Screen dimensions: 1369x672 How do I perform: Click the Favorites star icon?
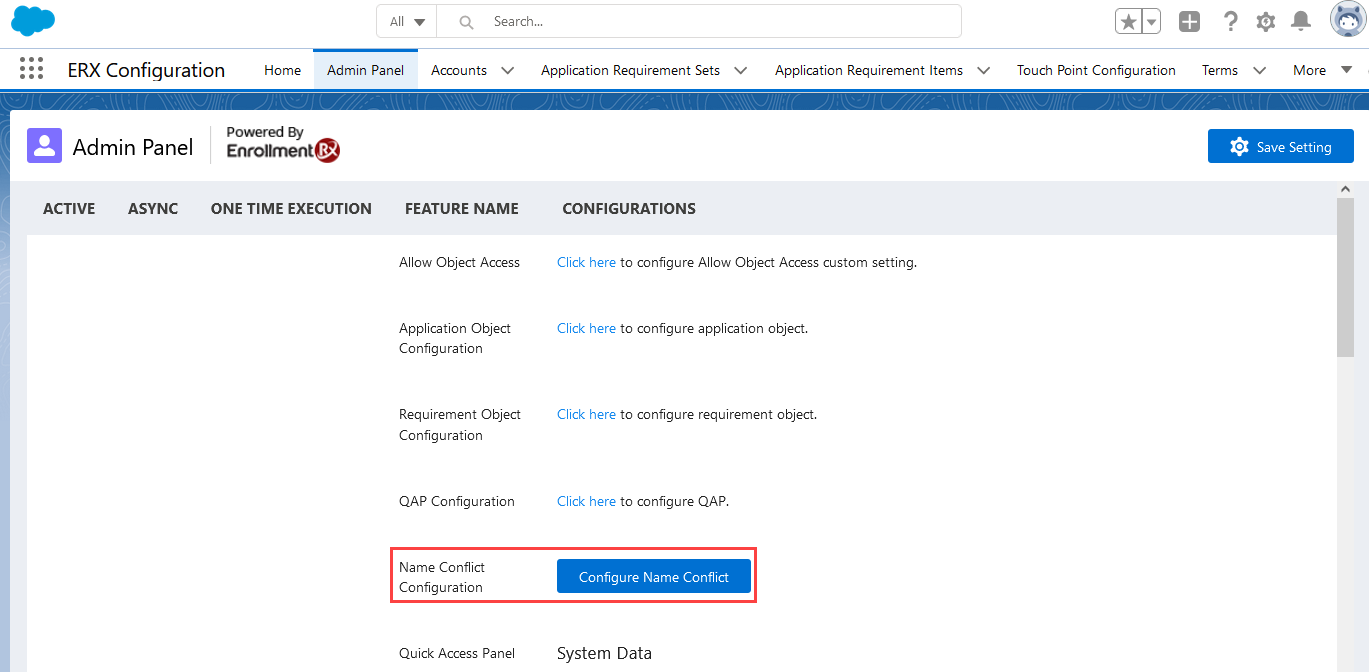1128,22
